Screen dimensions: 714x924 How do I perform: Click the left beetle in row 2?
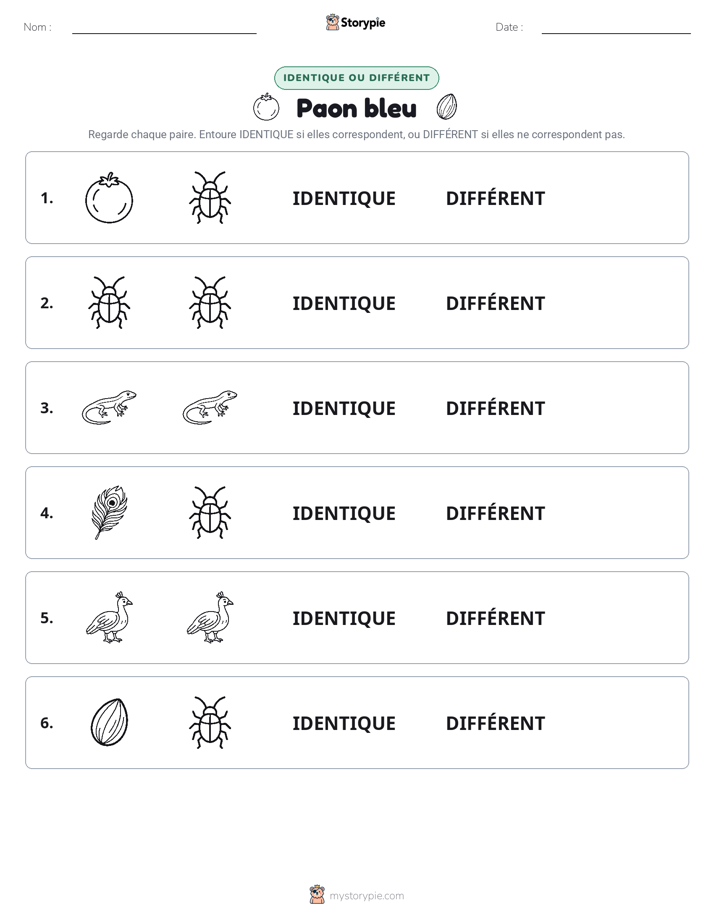[x=109, y=303]
